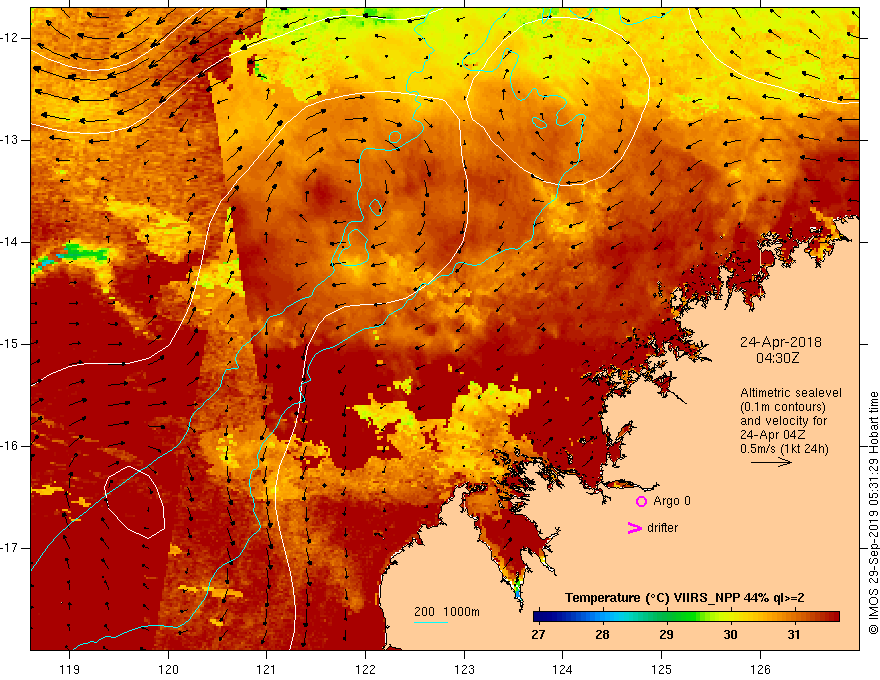Click the latitude axis label -14
This screenshot has width=880, height=680.
pos(11,242)
